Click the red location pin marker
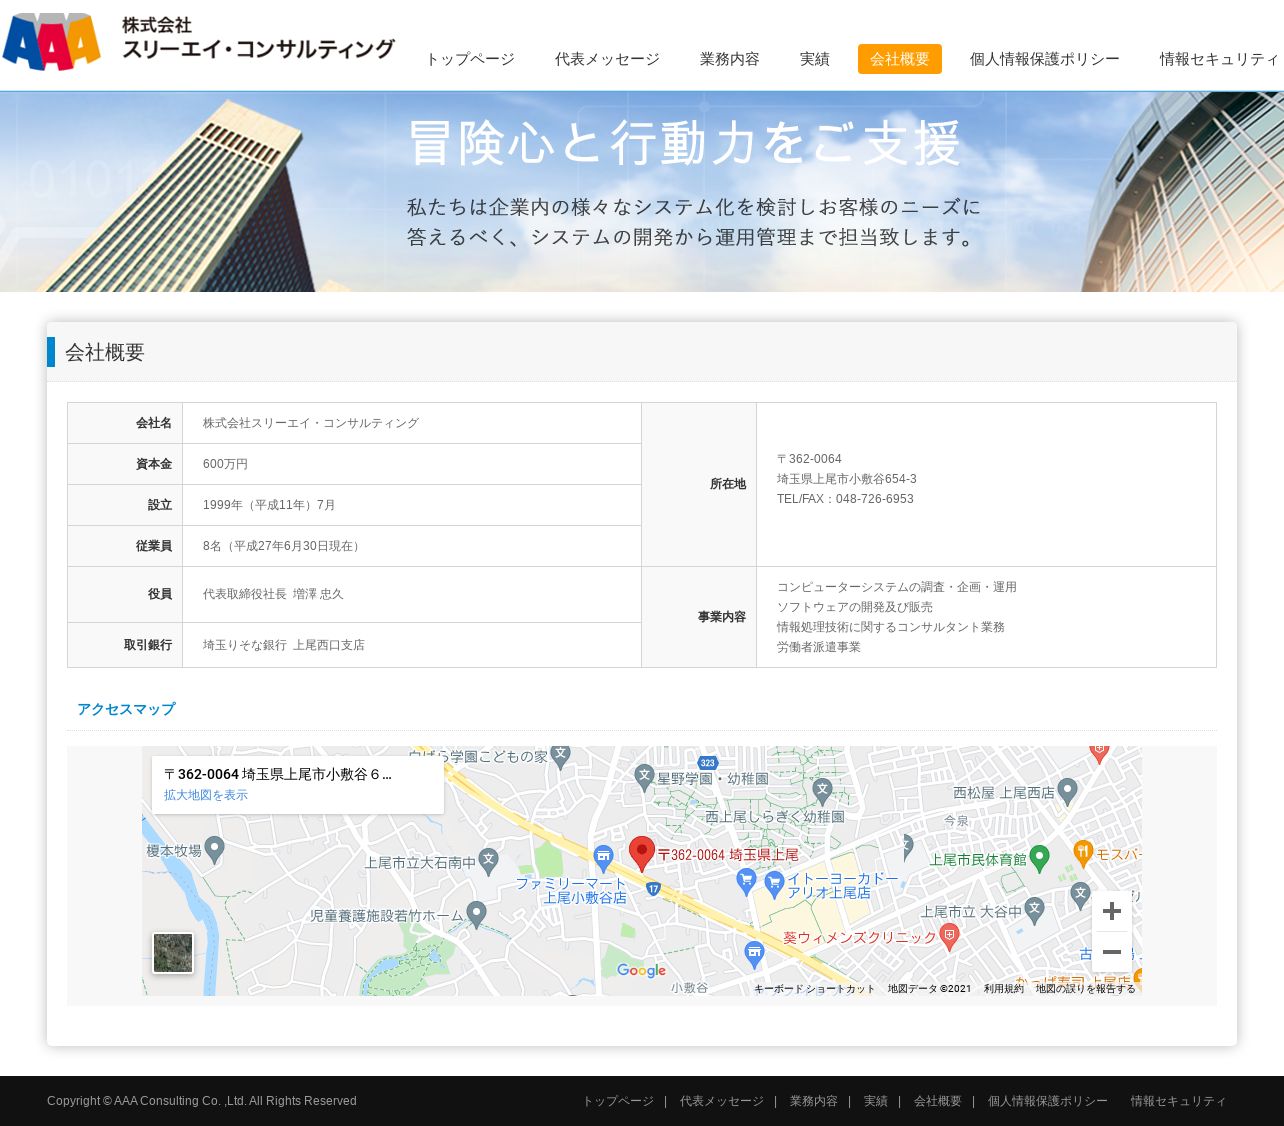The width and height of the screenshot is (1284, 1126). 641,853
